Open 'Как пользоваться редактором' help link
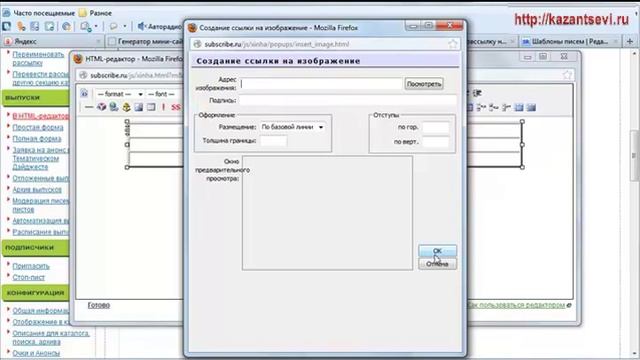Image resolution: width=640 pixels, height=360 pixels. tap(516, 305)
